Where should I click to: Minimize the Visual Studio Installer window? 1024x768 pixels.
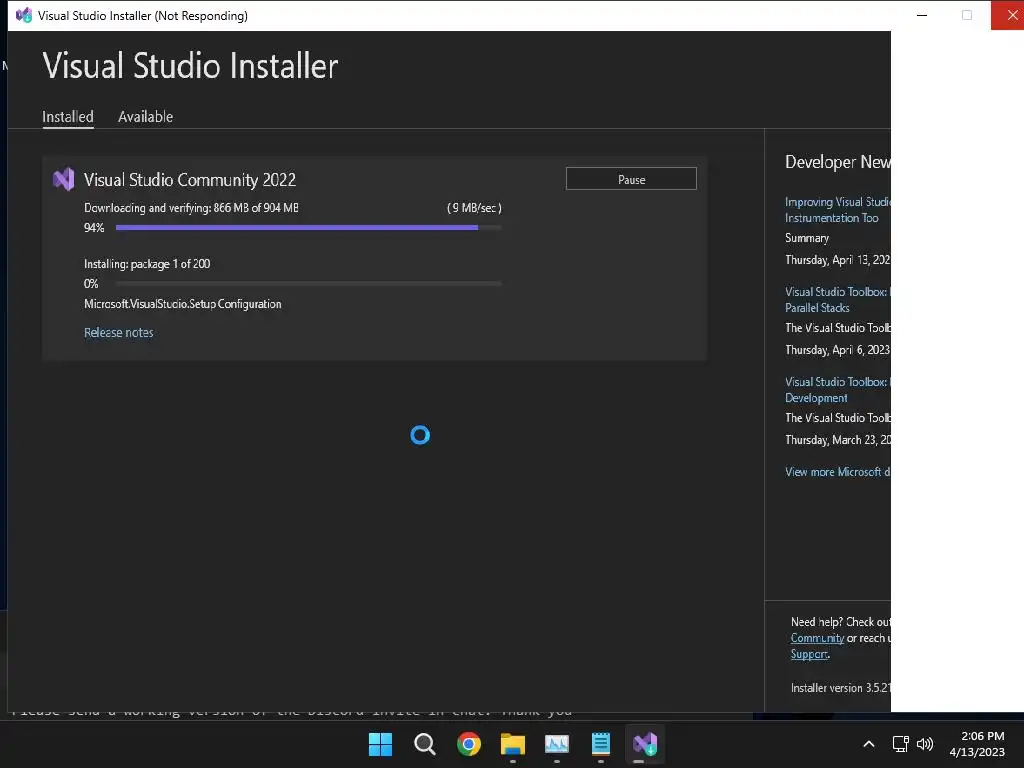[x=922, y=15]
